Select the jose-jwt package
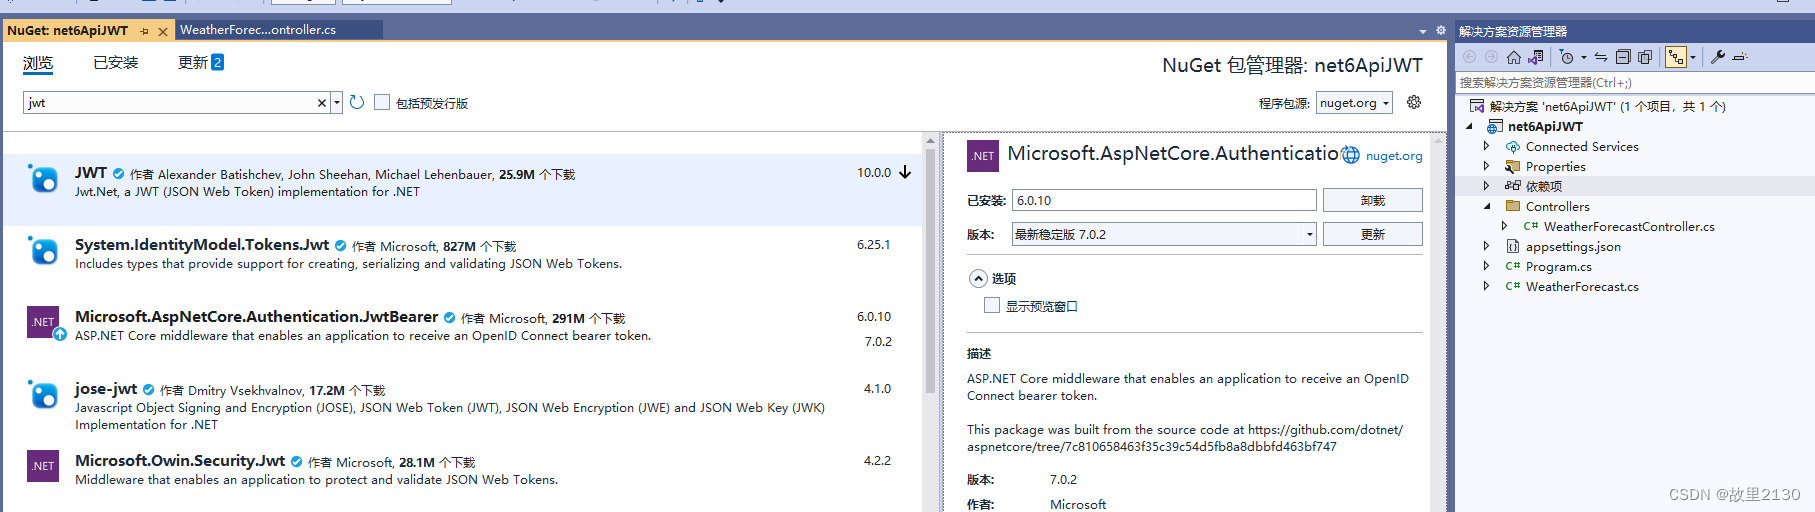Screen dimensions: 1815x512 [x=462, y=405]
